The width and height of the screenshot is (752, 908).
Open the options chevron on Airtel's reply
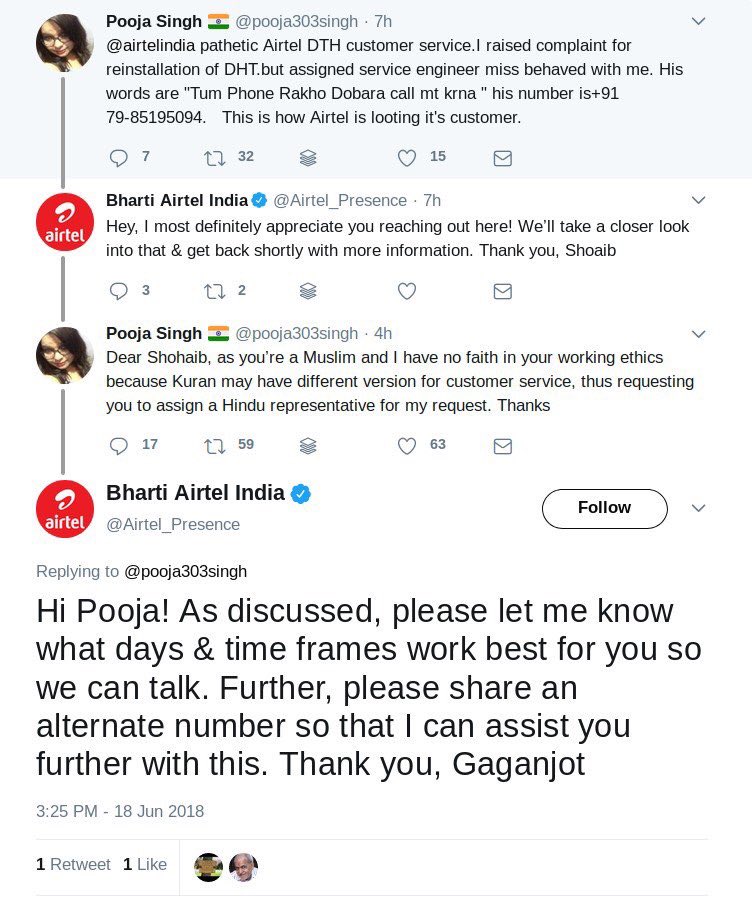click(699, 200)
